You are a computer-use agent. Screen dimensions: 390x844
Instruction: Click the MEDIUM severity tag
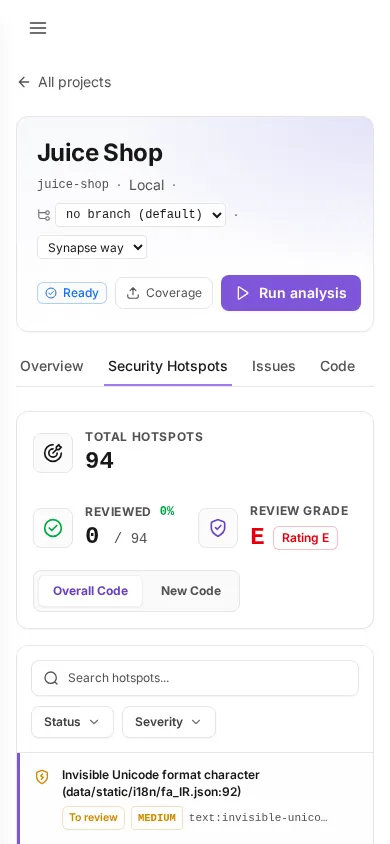coord(157,818)
